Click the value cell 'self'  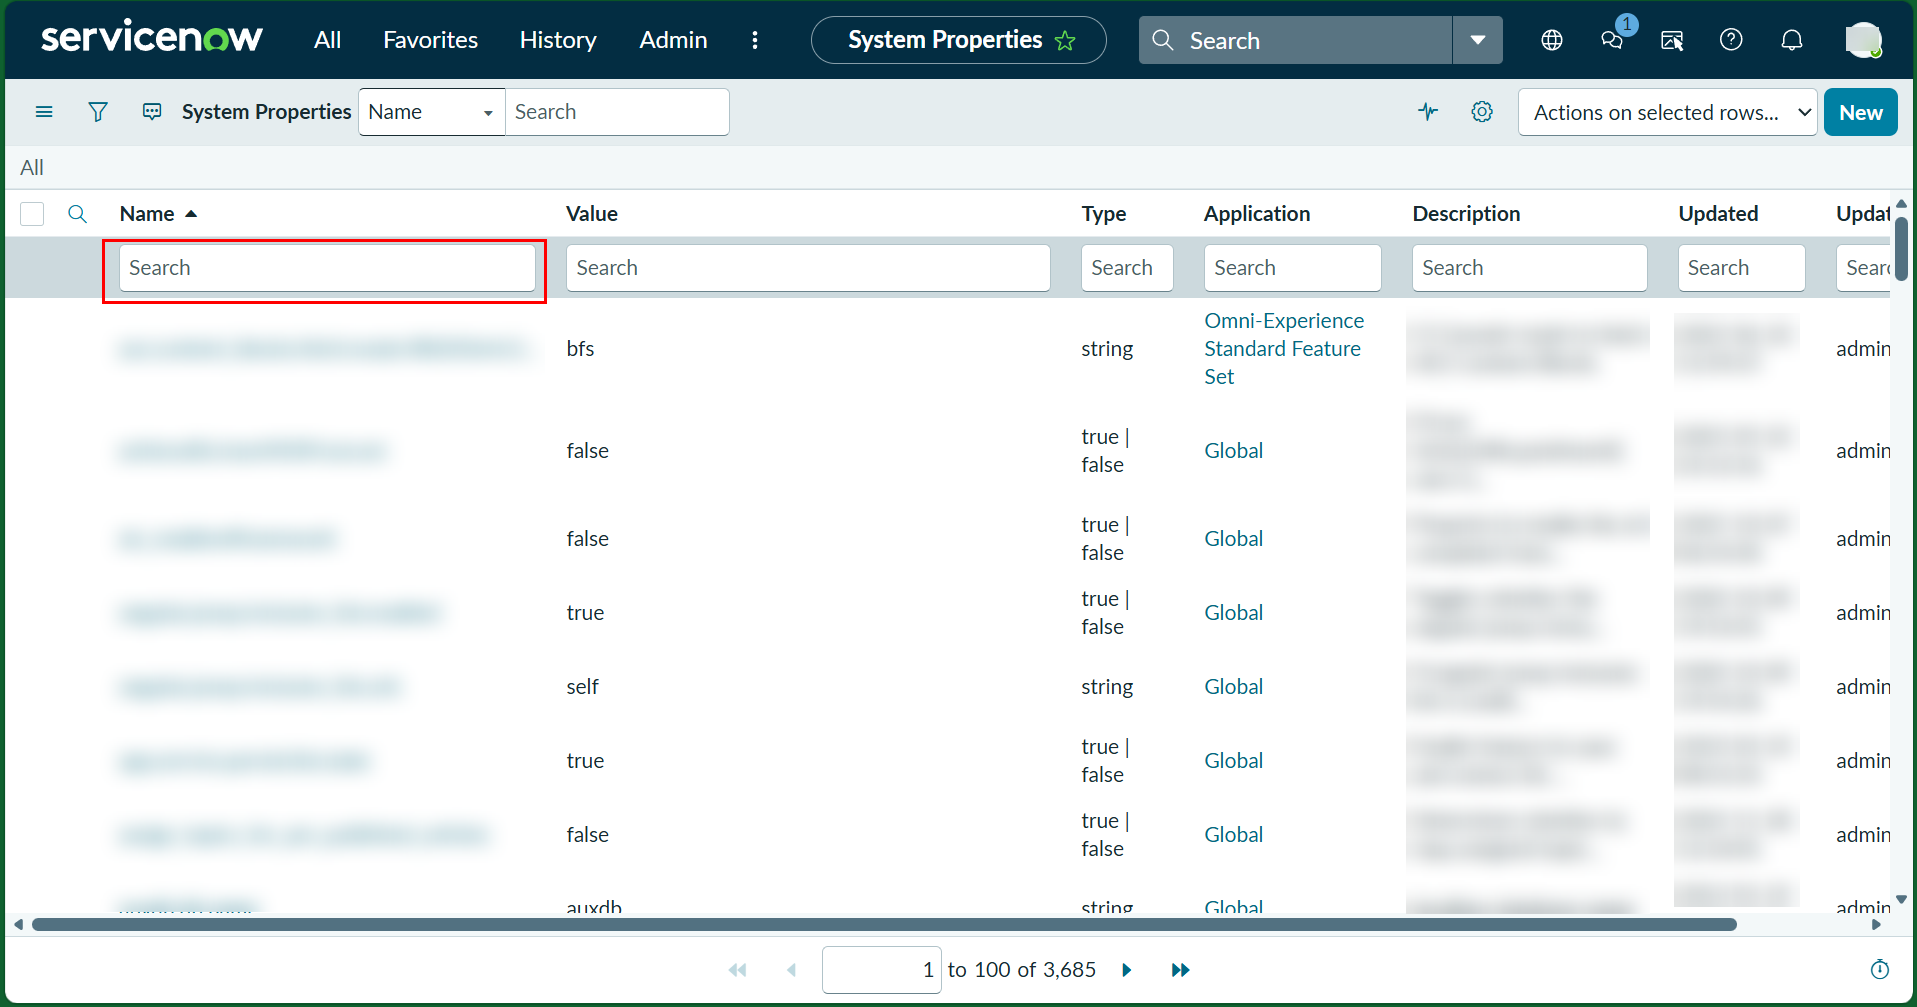(x=582, y=687)
